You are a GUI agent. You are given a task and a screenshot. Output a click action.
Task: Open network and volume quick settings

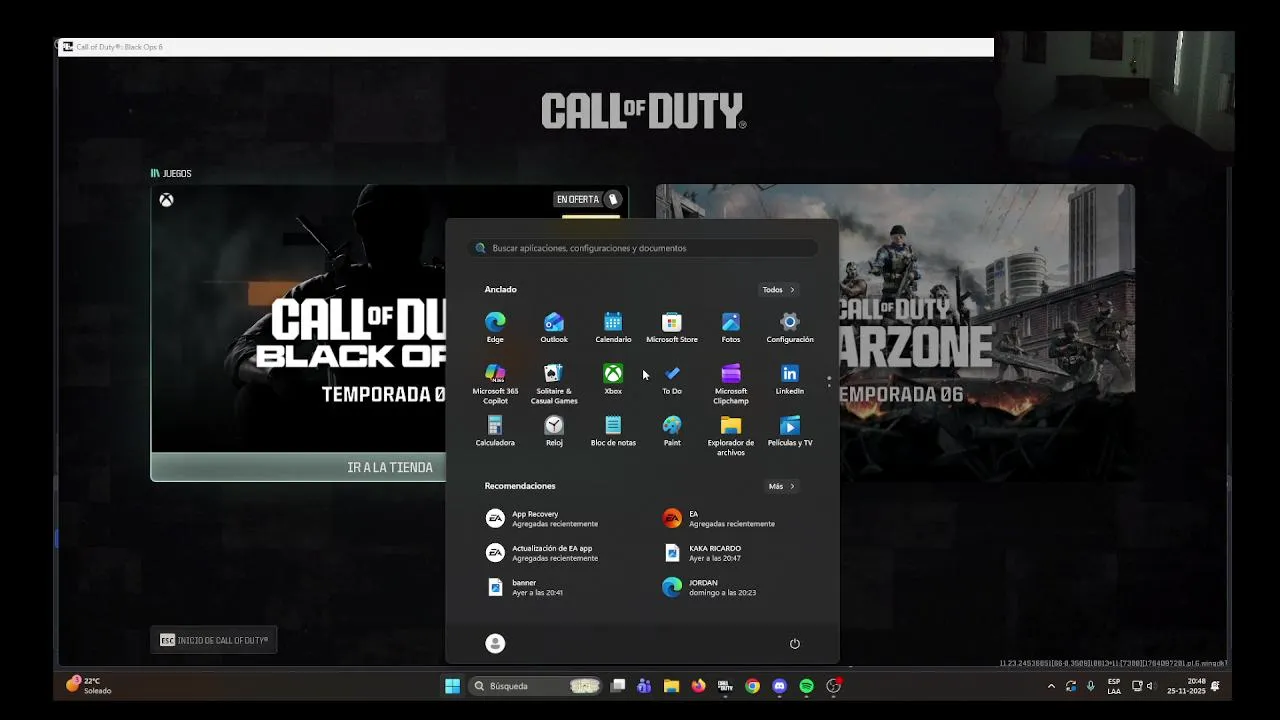point(1143,686)
